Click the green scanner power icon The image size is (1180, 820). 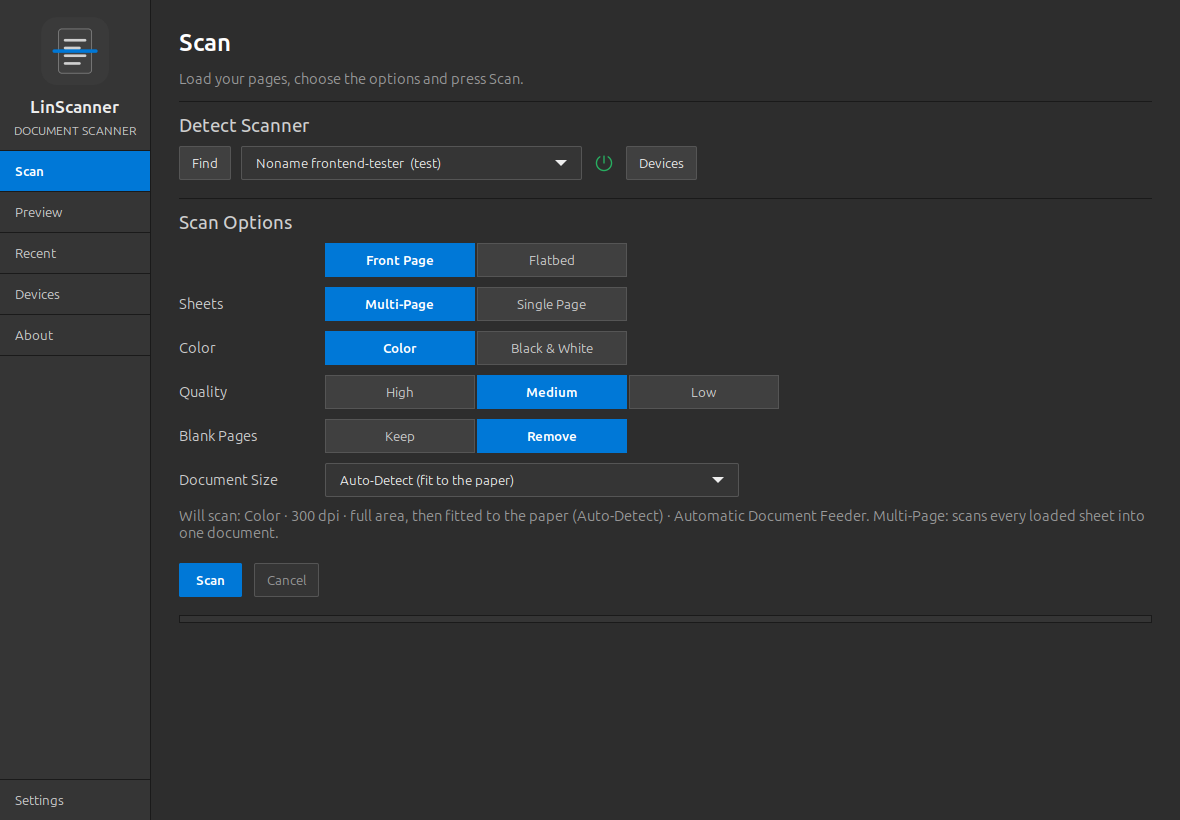604,163
